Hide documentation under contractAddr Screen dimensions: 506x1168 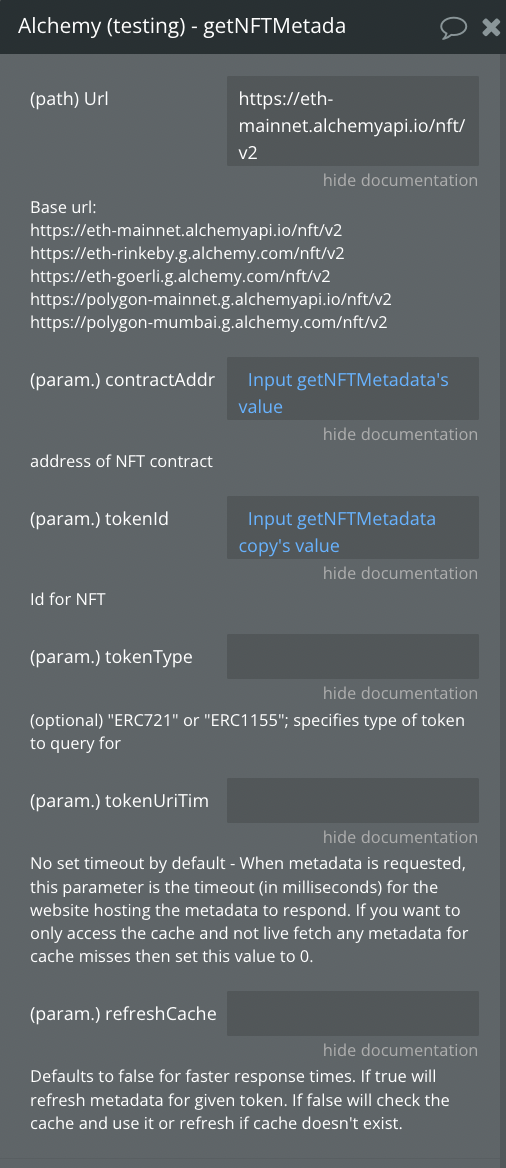pyautogui.click(x=400, y=434)
